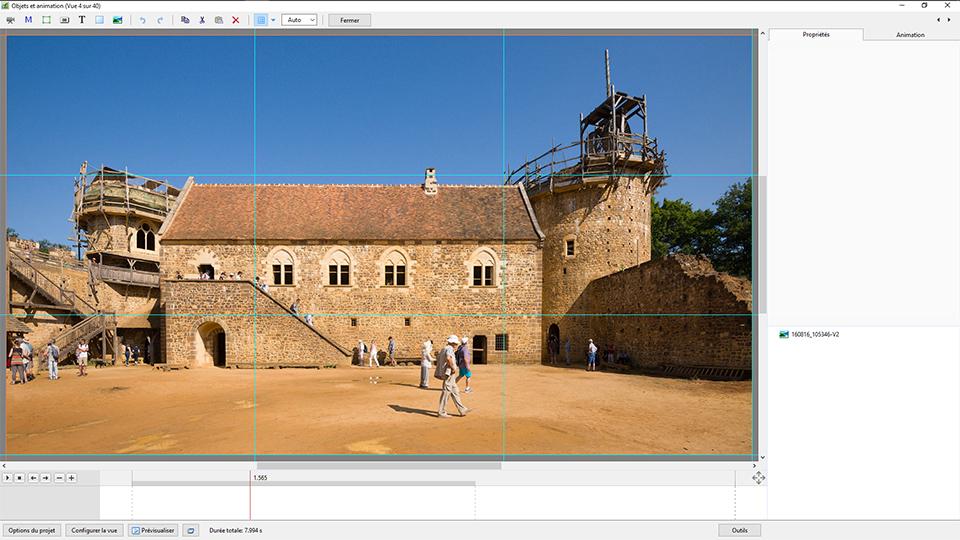Remove a keyframe with the minus button
The height and width of the screenshot is (540, 960).
(x=59, y=478)
